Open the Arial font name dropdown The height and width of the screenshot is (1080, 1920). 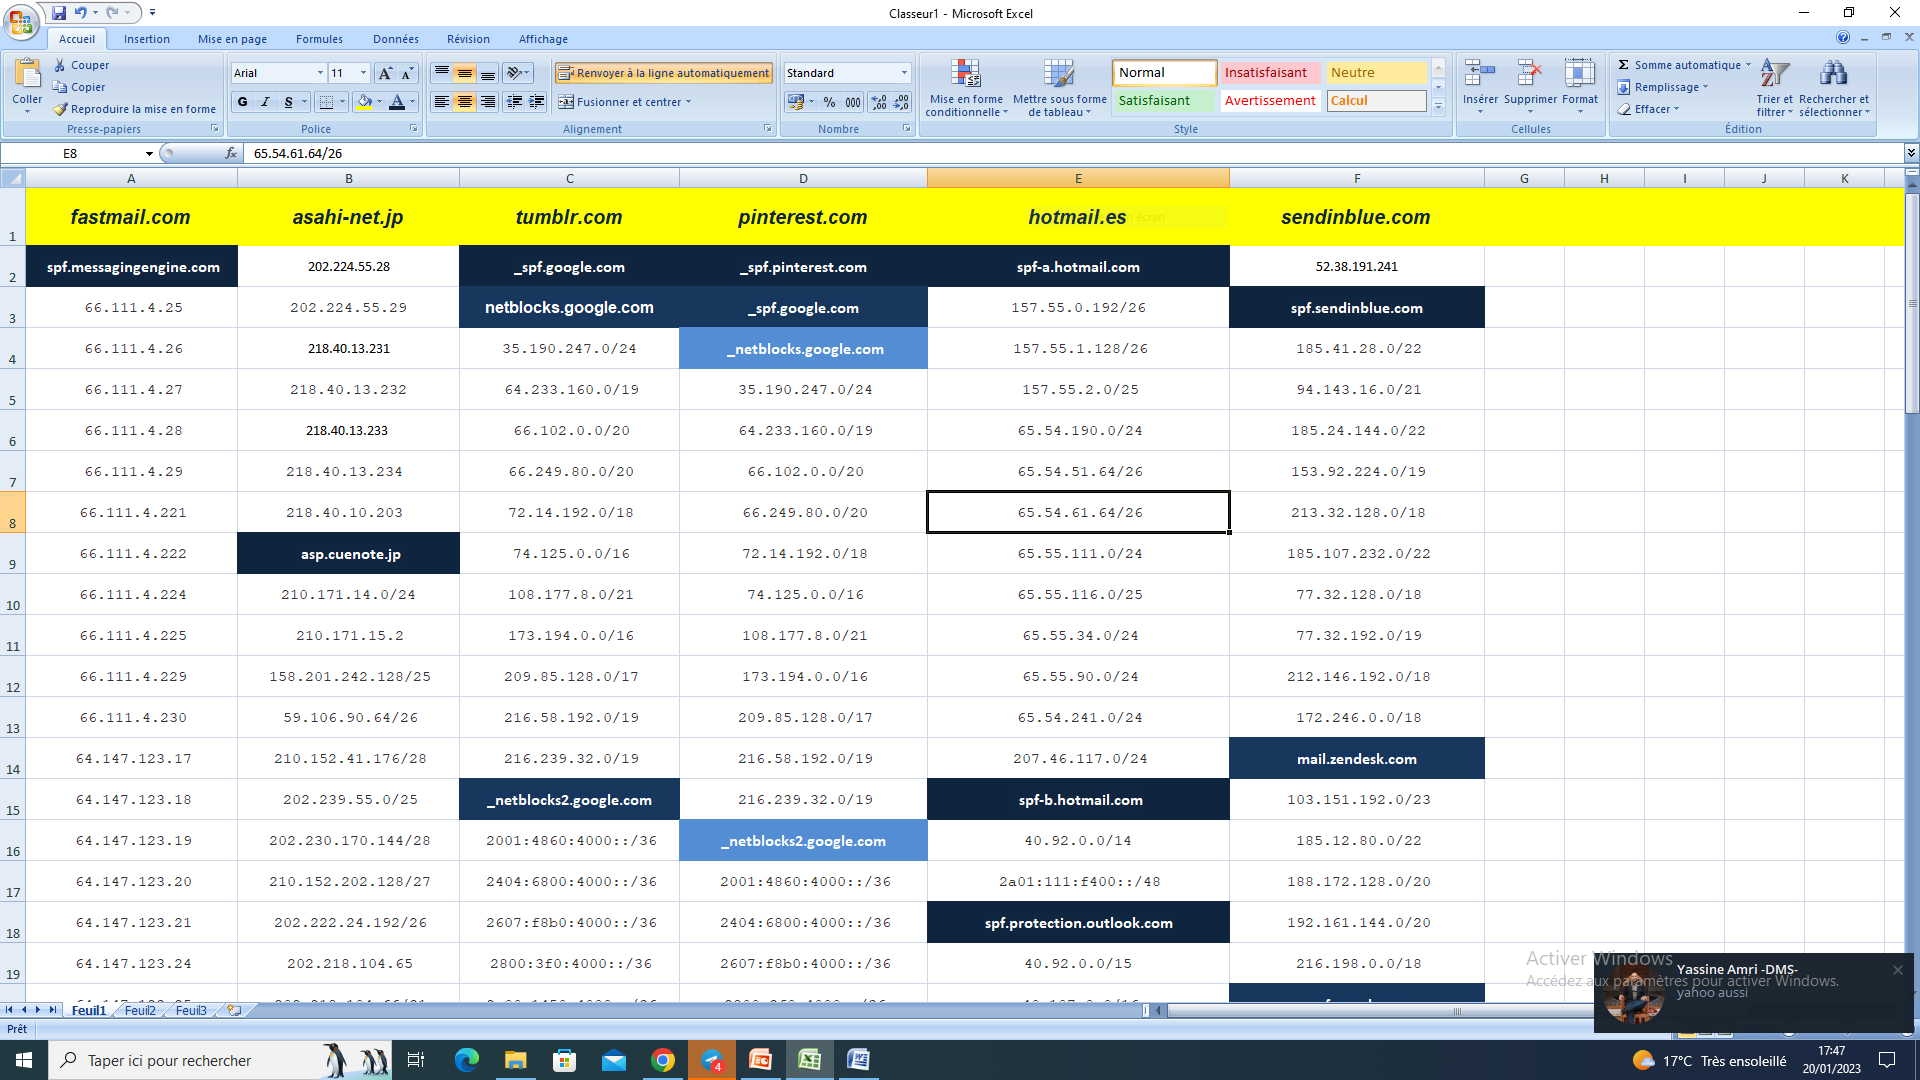(x=320, y=73)
